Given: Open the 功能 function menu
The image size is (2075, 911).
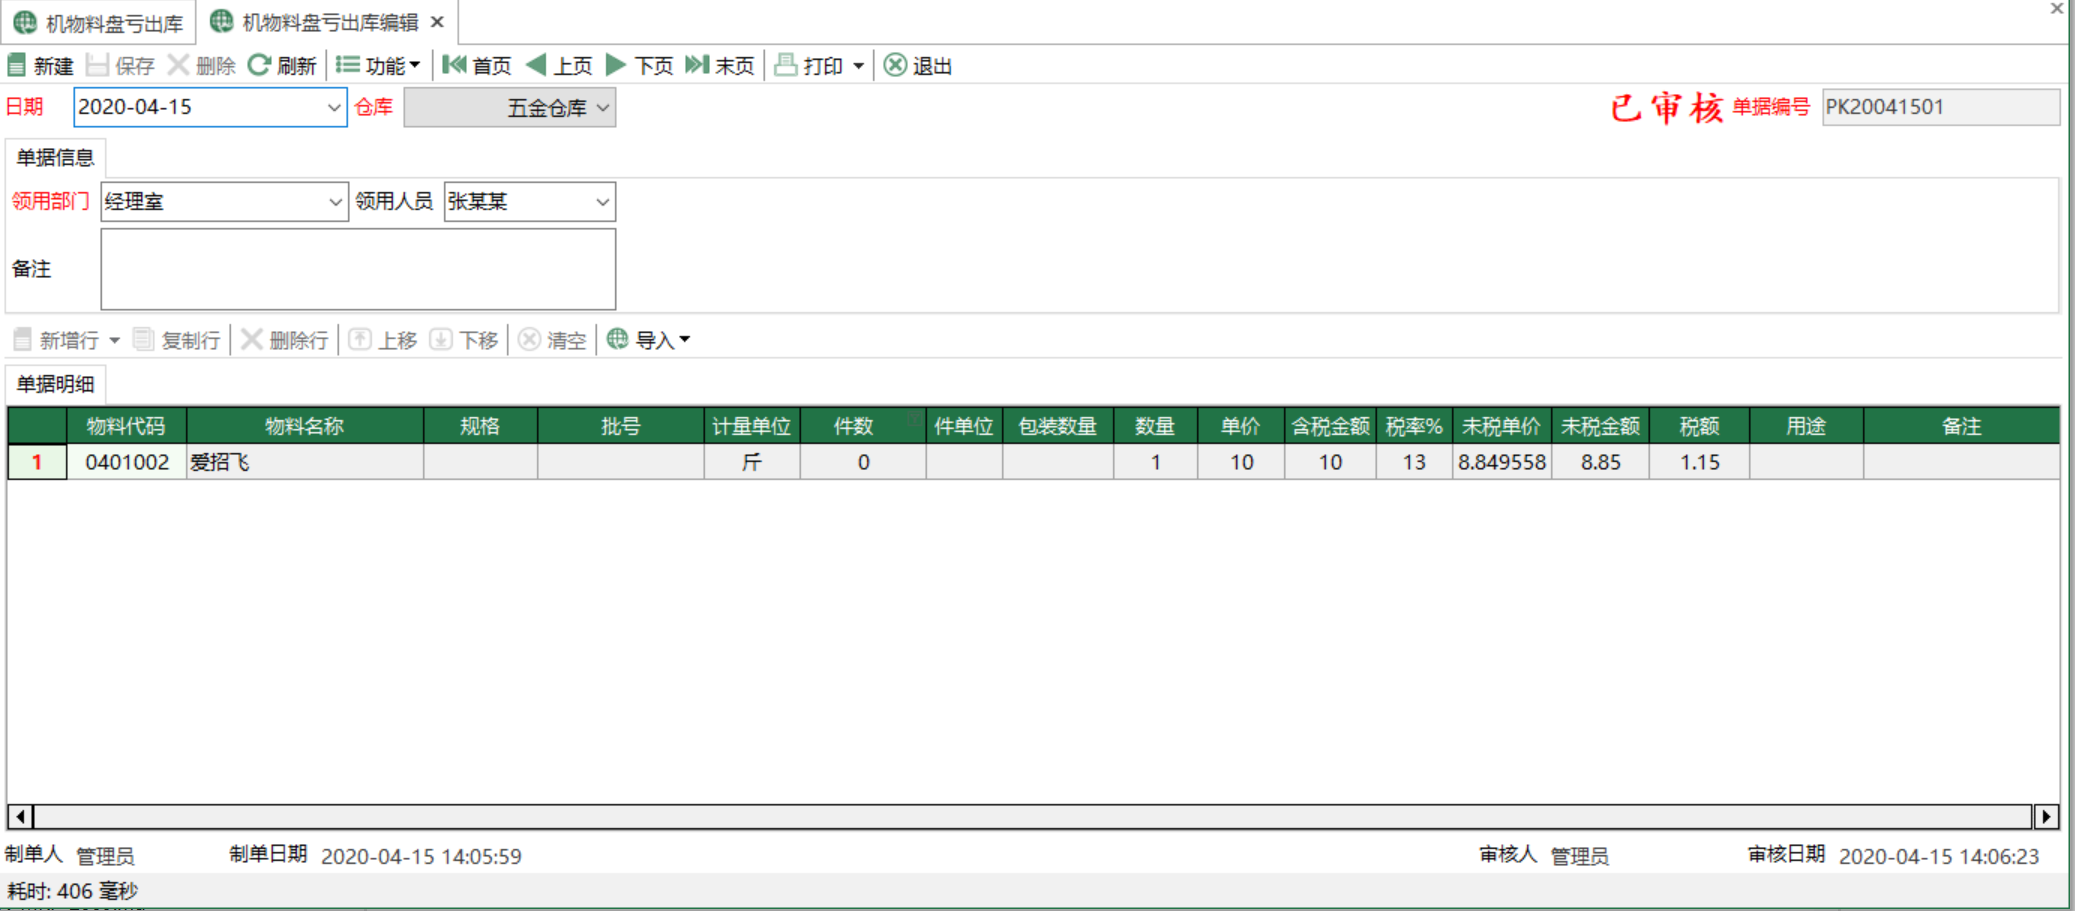Looking at the screenshot, I should pos(378,66).
